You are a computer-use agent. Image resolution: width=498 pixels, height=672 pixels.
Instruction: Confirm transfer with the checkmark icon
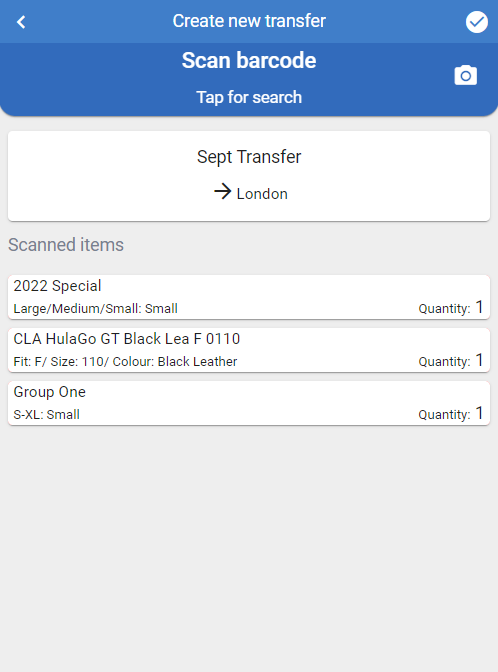click(x=477, y=22)
